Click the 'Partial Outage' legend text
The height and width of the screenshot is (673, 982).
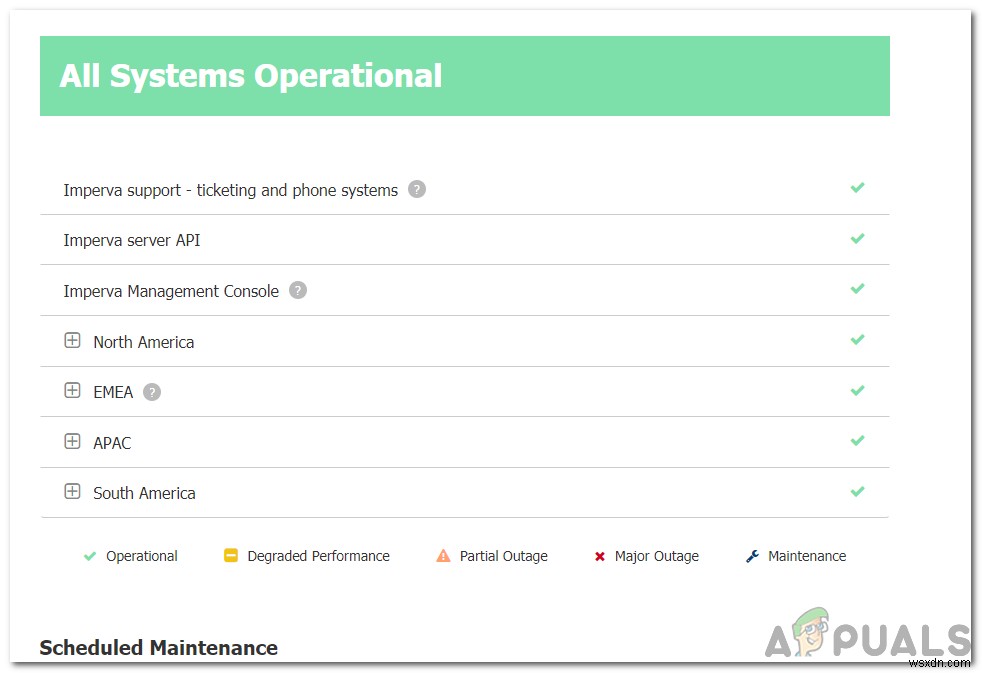coord(504,556)
